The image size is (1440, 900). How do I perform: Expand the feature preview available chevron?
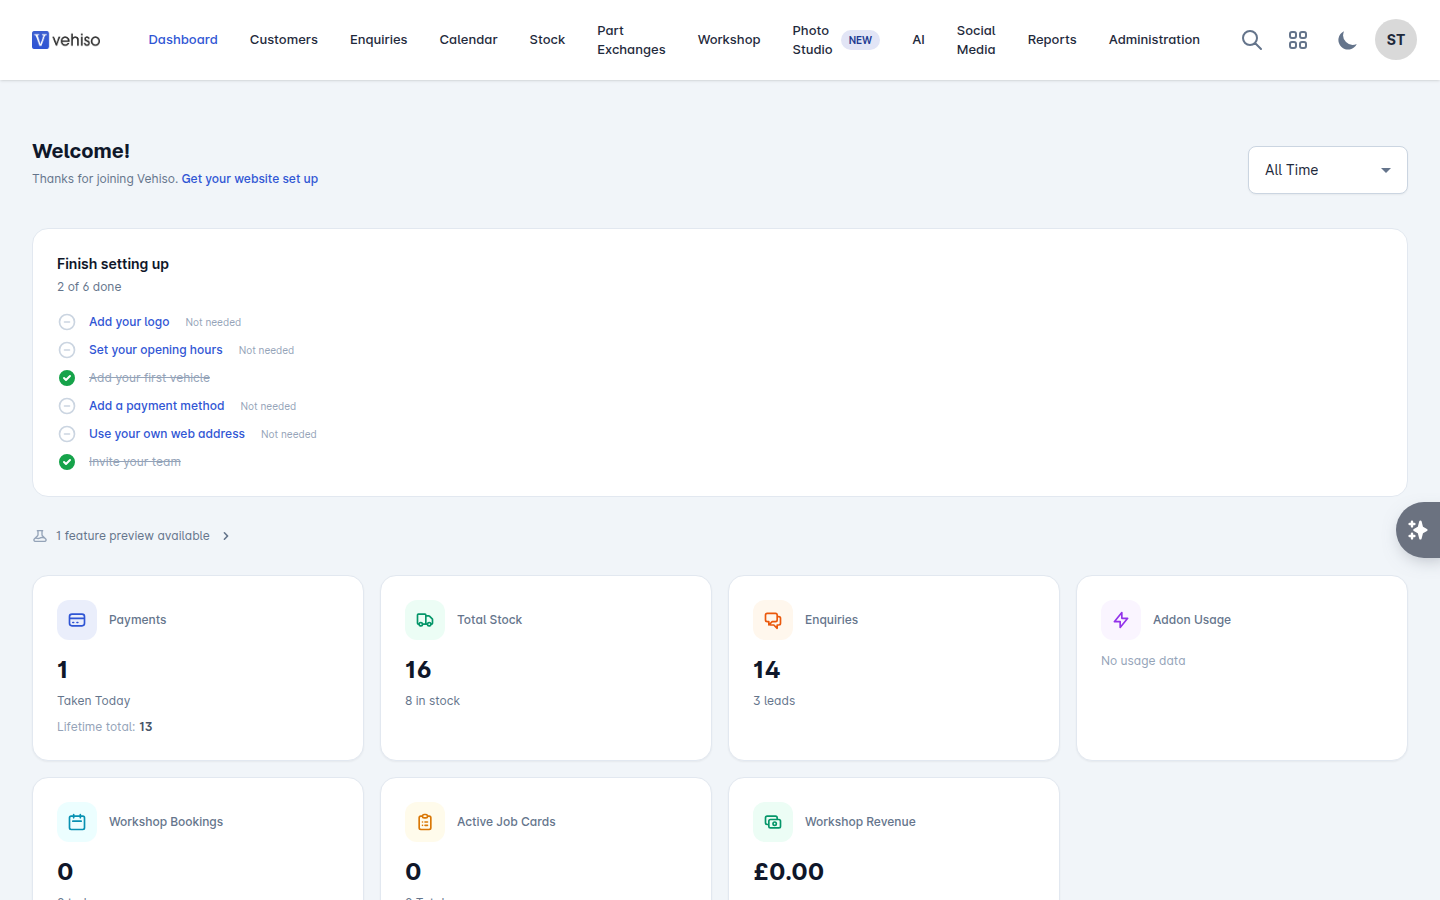(x=226, y=536)
